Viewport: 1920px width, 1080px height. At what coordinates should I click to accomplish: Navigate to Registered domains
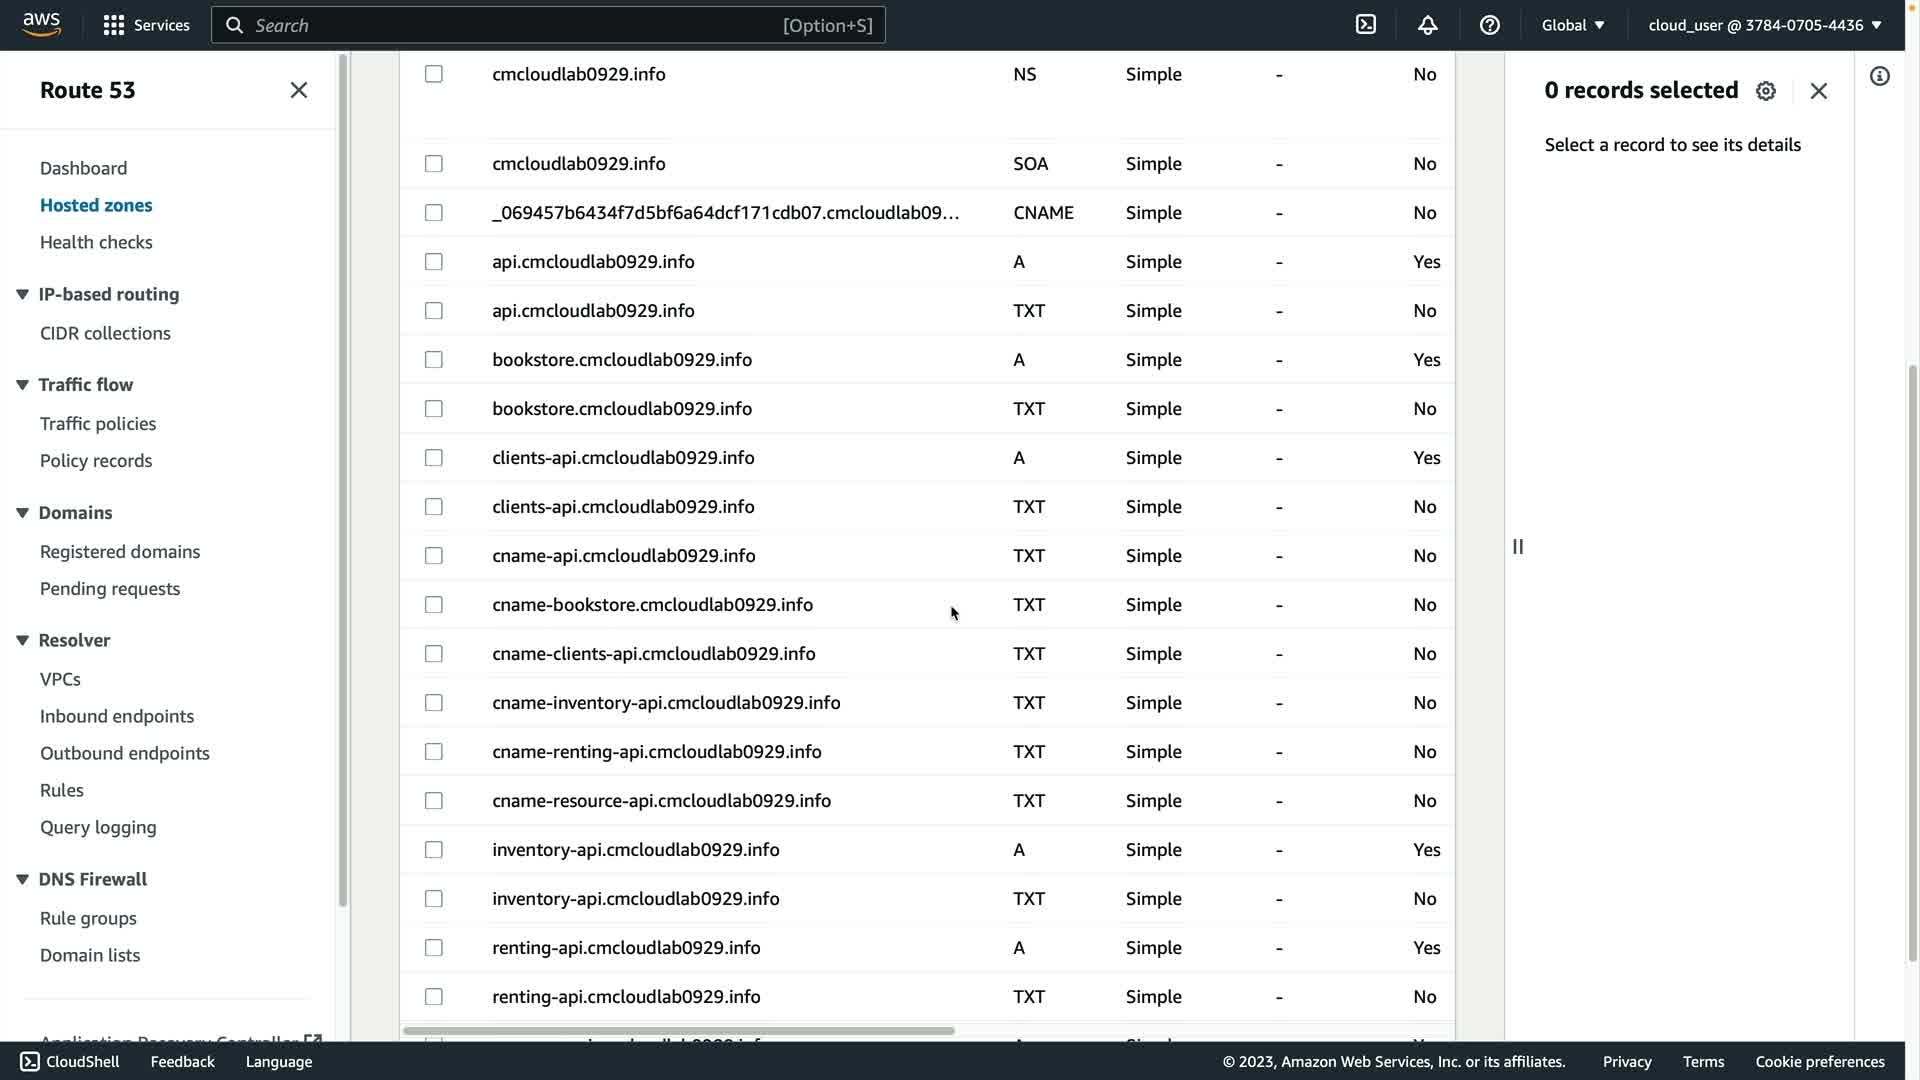[120, 552]
